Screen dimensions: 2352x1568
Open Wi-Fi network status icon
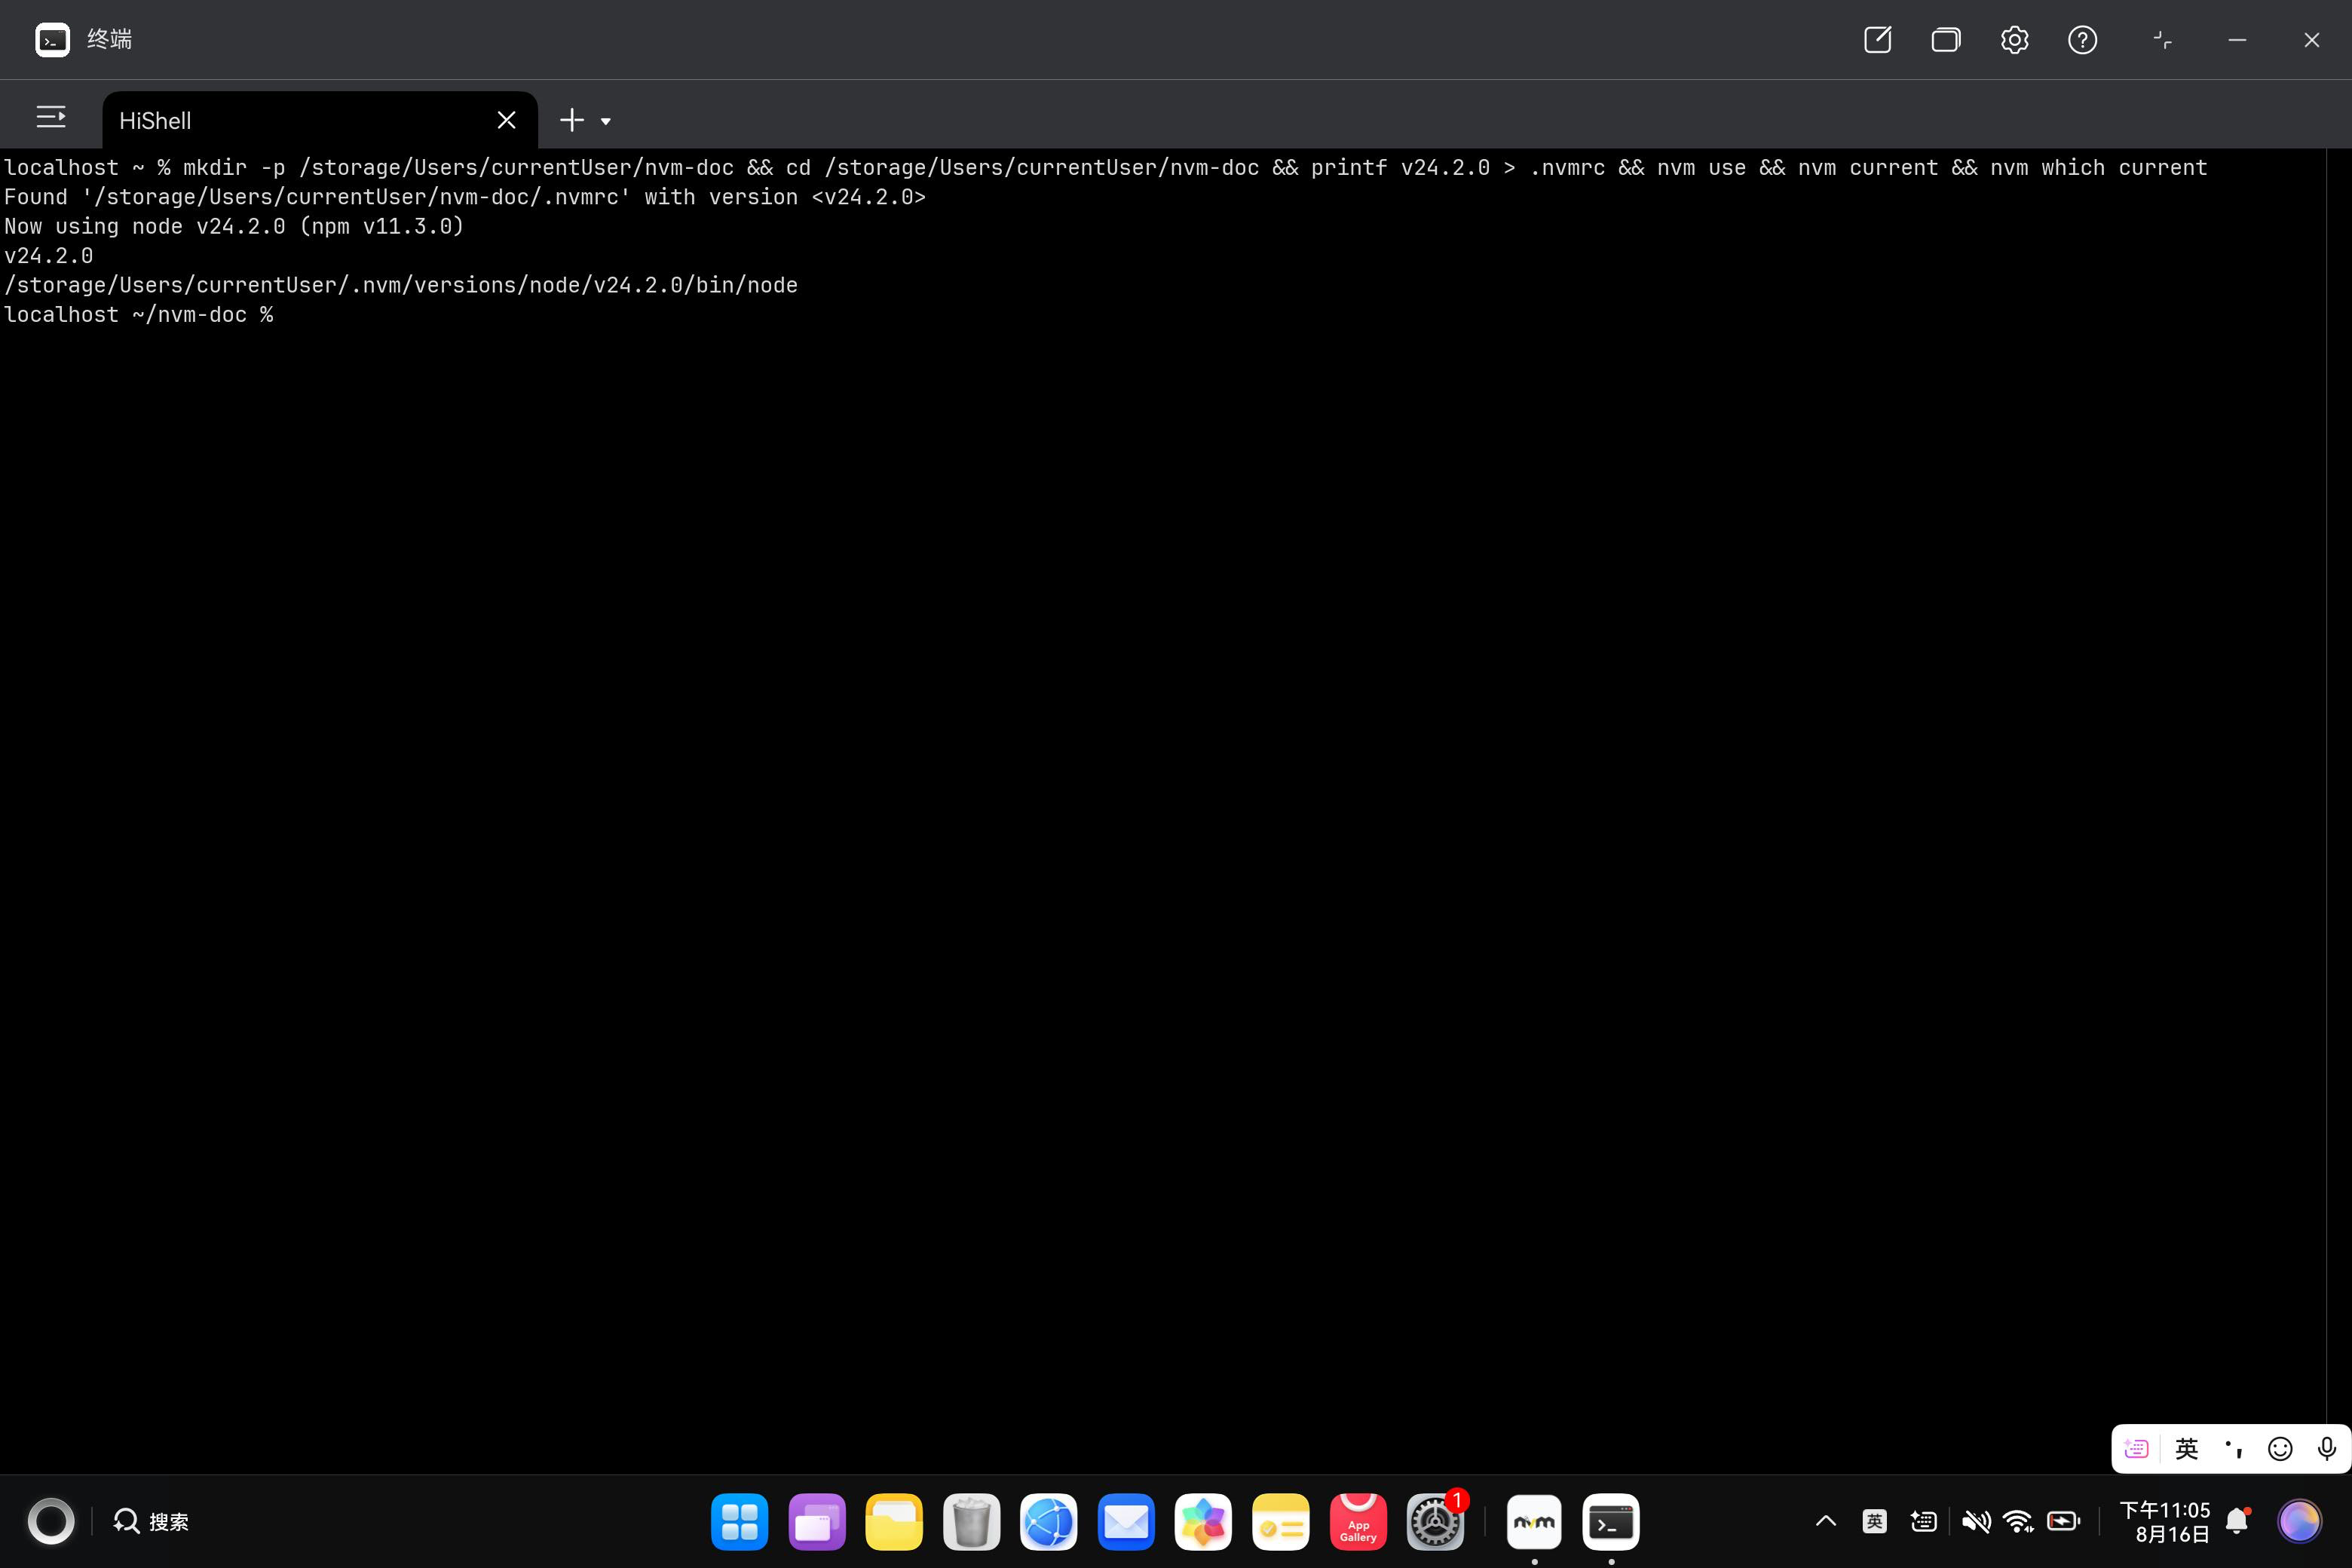(x=2019, y=1522)
